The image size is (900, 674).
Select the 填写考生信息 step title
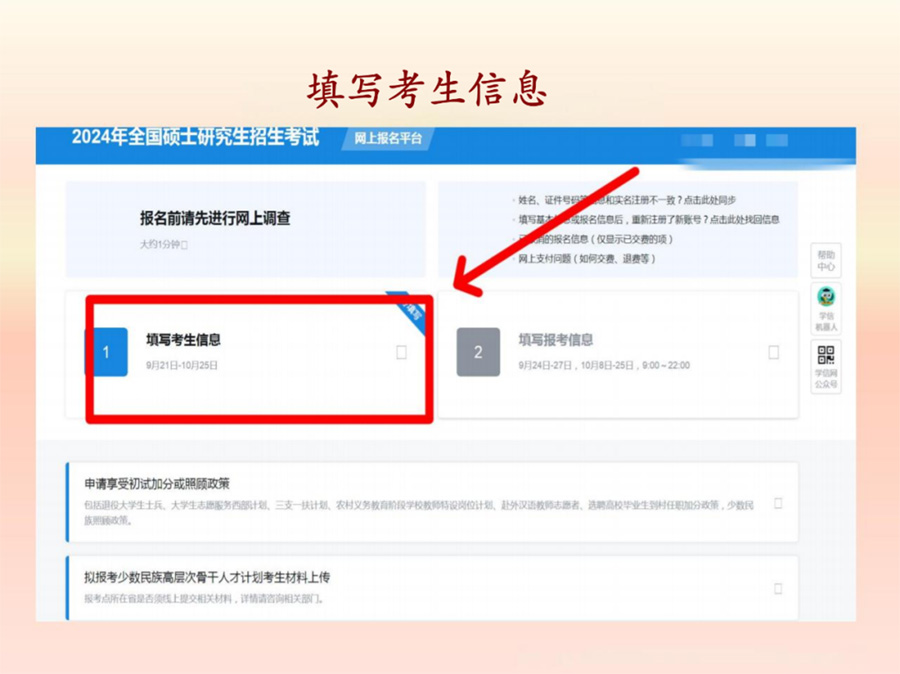[x=183, y=340]
